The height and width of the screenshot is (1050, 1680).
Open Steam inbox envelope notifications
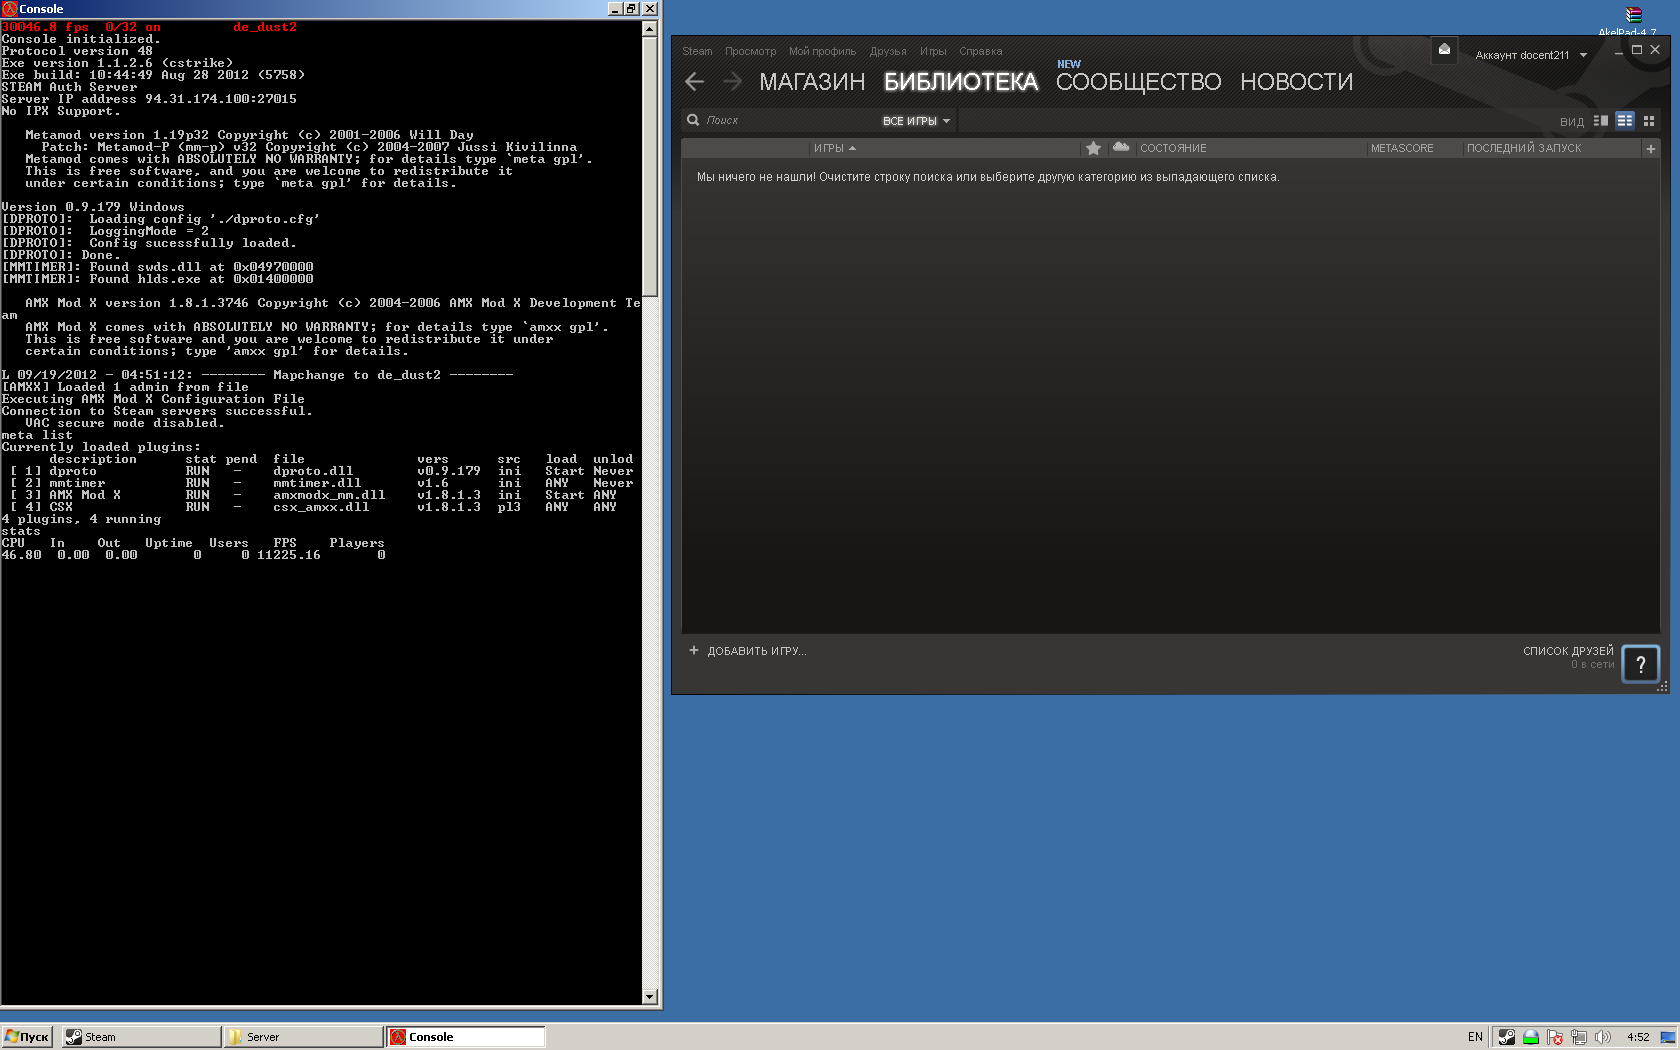tap(1444, 50)
